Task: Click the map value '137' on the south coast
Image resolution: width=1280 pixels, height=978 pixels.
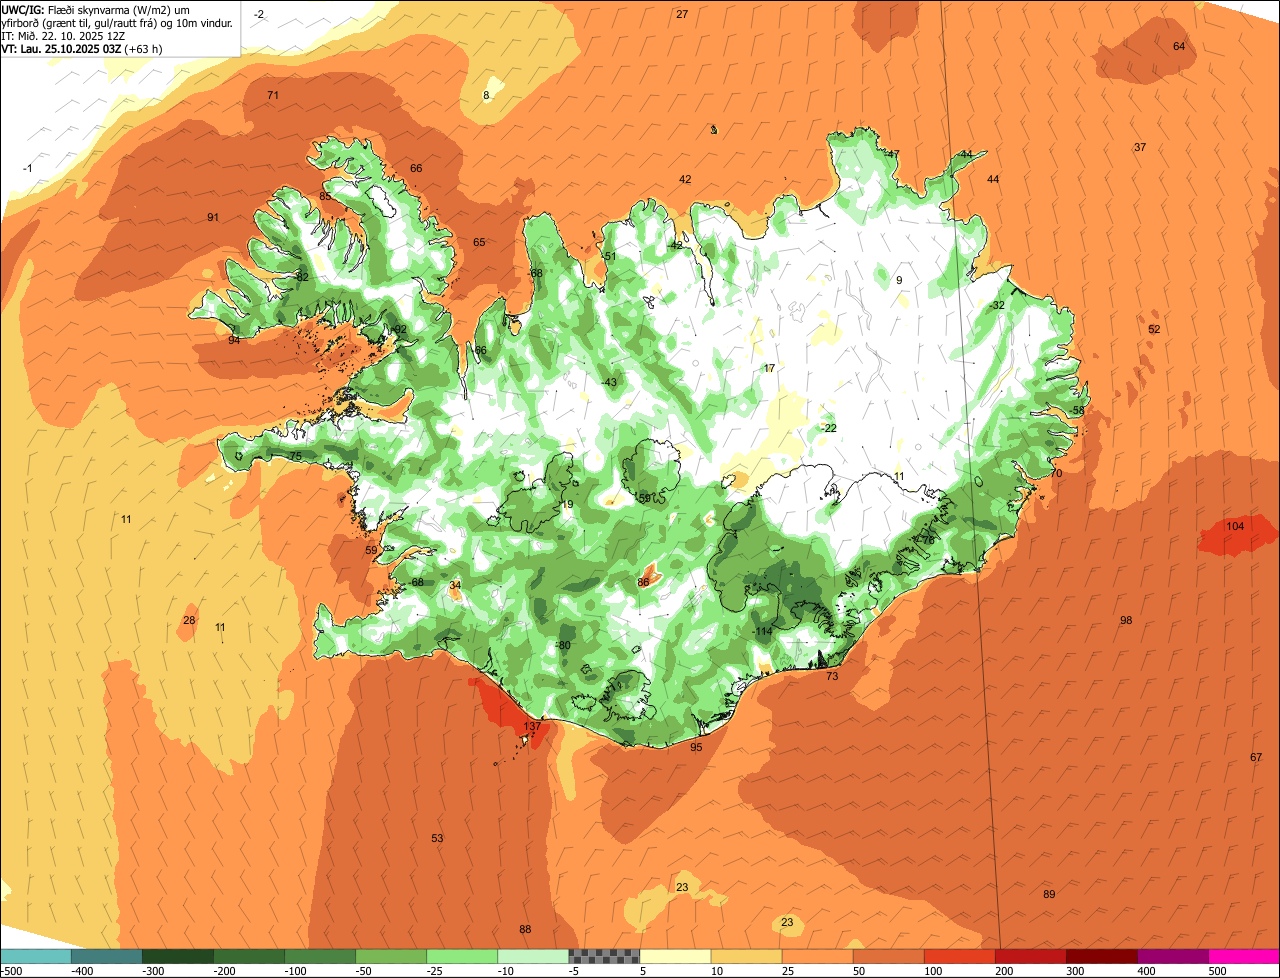Action: pyautogui.click(x=532, y=726)
